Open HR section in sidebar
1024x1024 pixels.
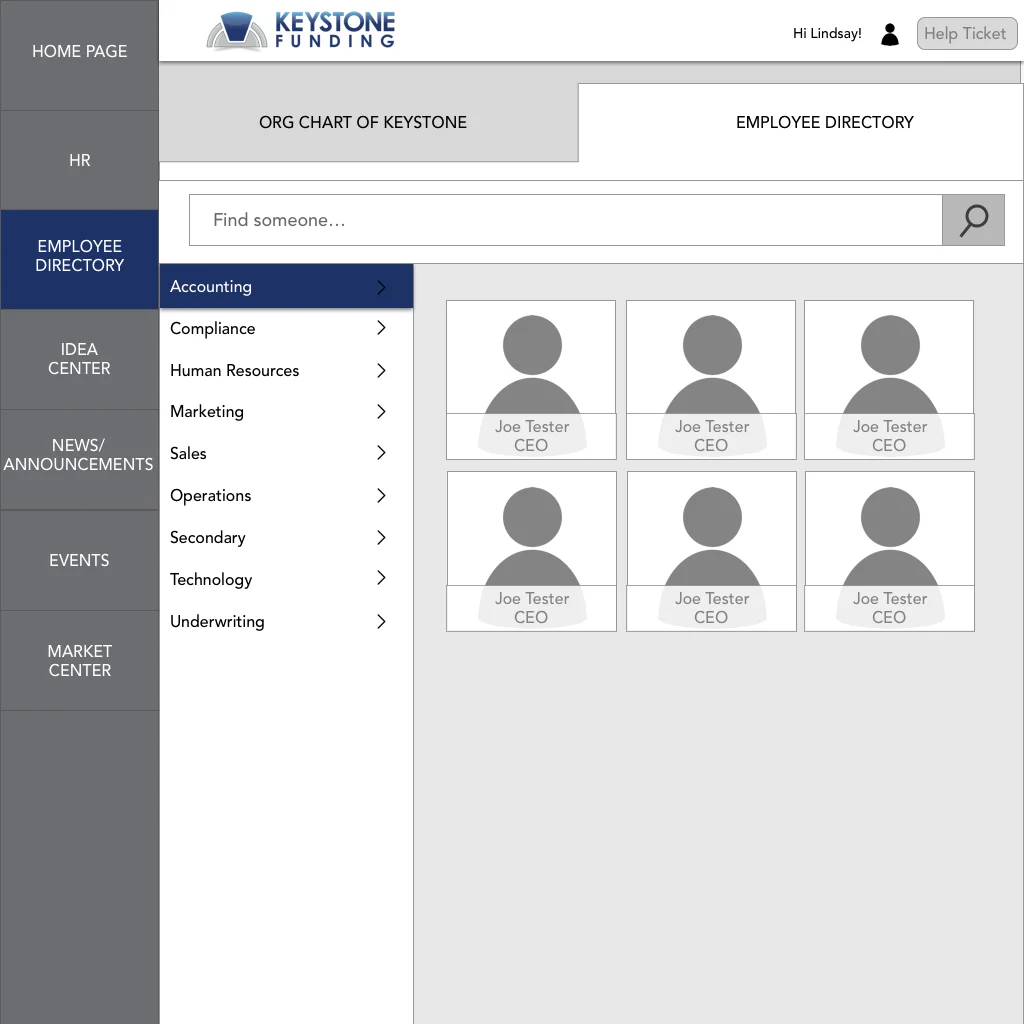click(x=80, y=160)
